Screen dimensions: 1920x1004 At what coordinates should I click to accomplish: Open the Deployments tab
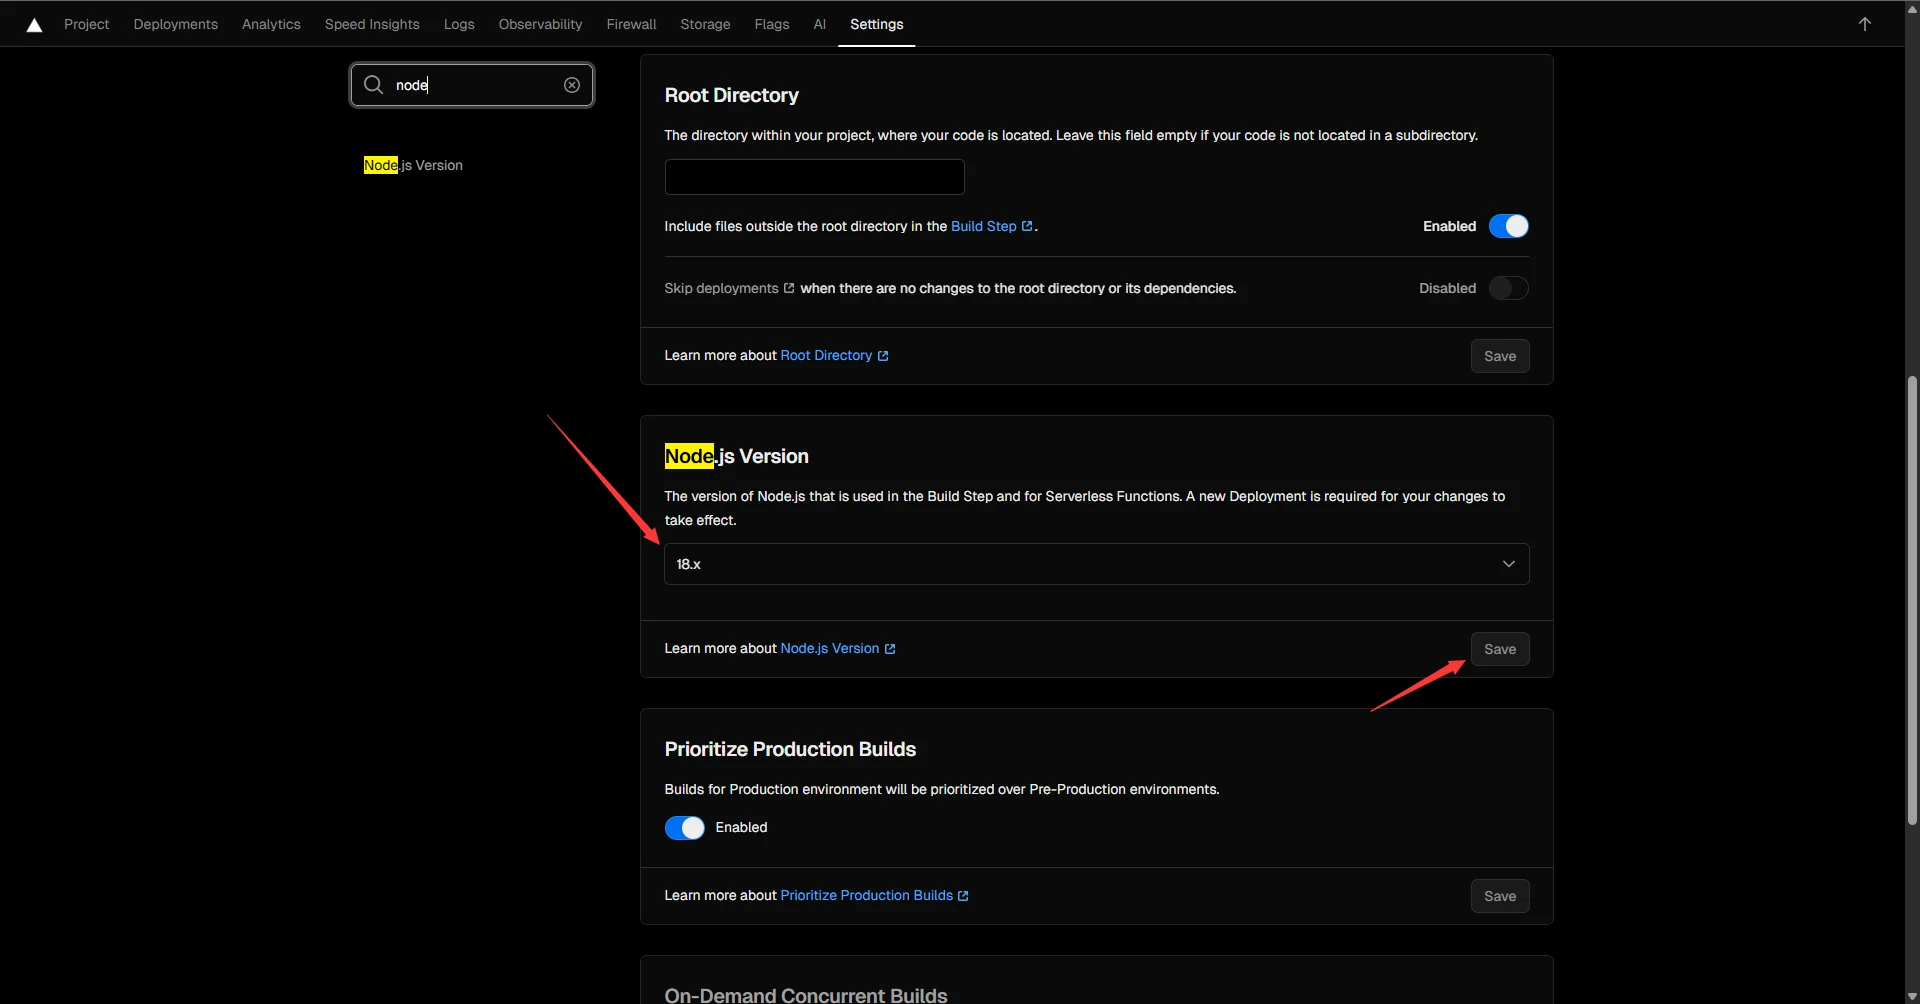(x=175, y=24)
